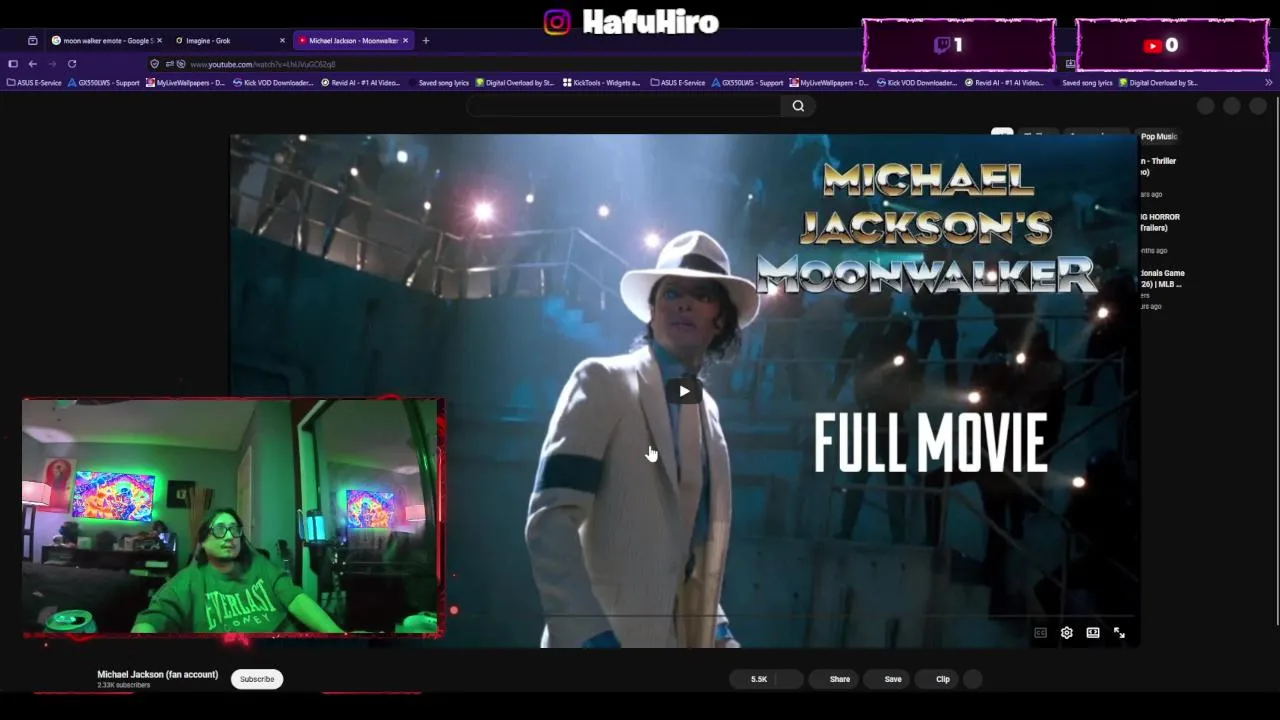Open a new browser tab
1280x720 pixels.
(x=426, y=41)
